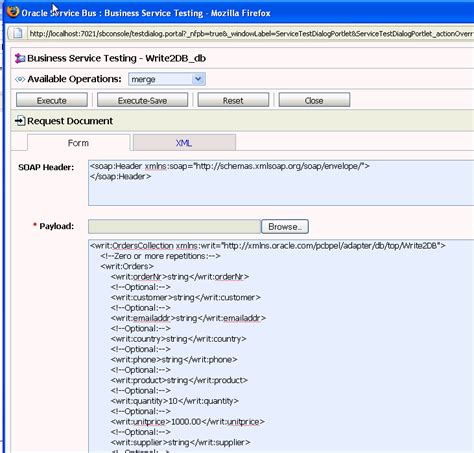Image resolution: width=474 pixels, height=453 pixels.
Task: Click the Close button
Action: 314,100
